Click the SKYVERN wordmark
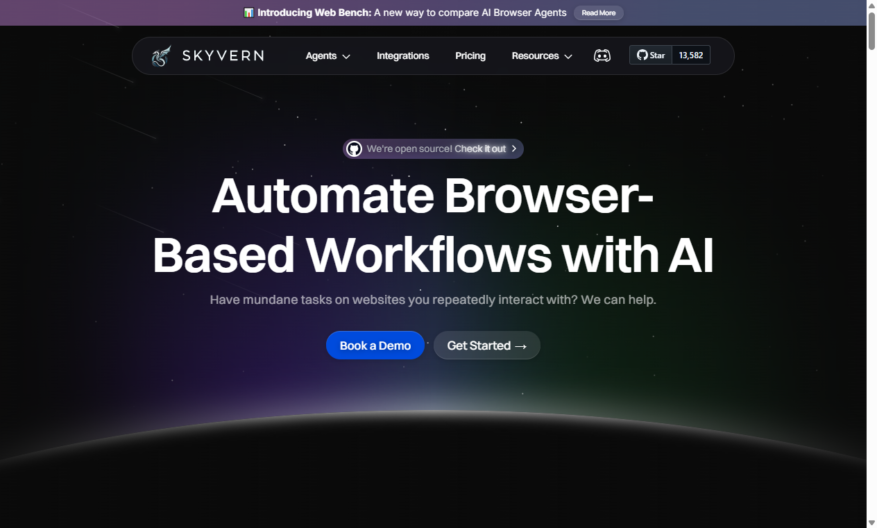Viewport: 877px width, 528px height. pos(223,56)
